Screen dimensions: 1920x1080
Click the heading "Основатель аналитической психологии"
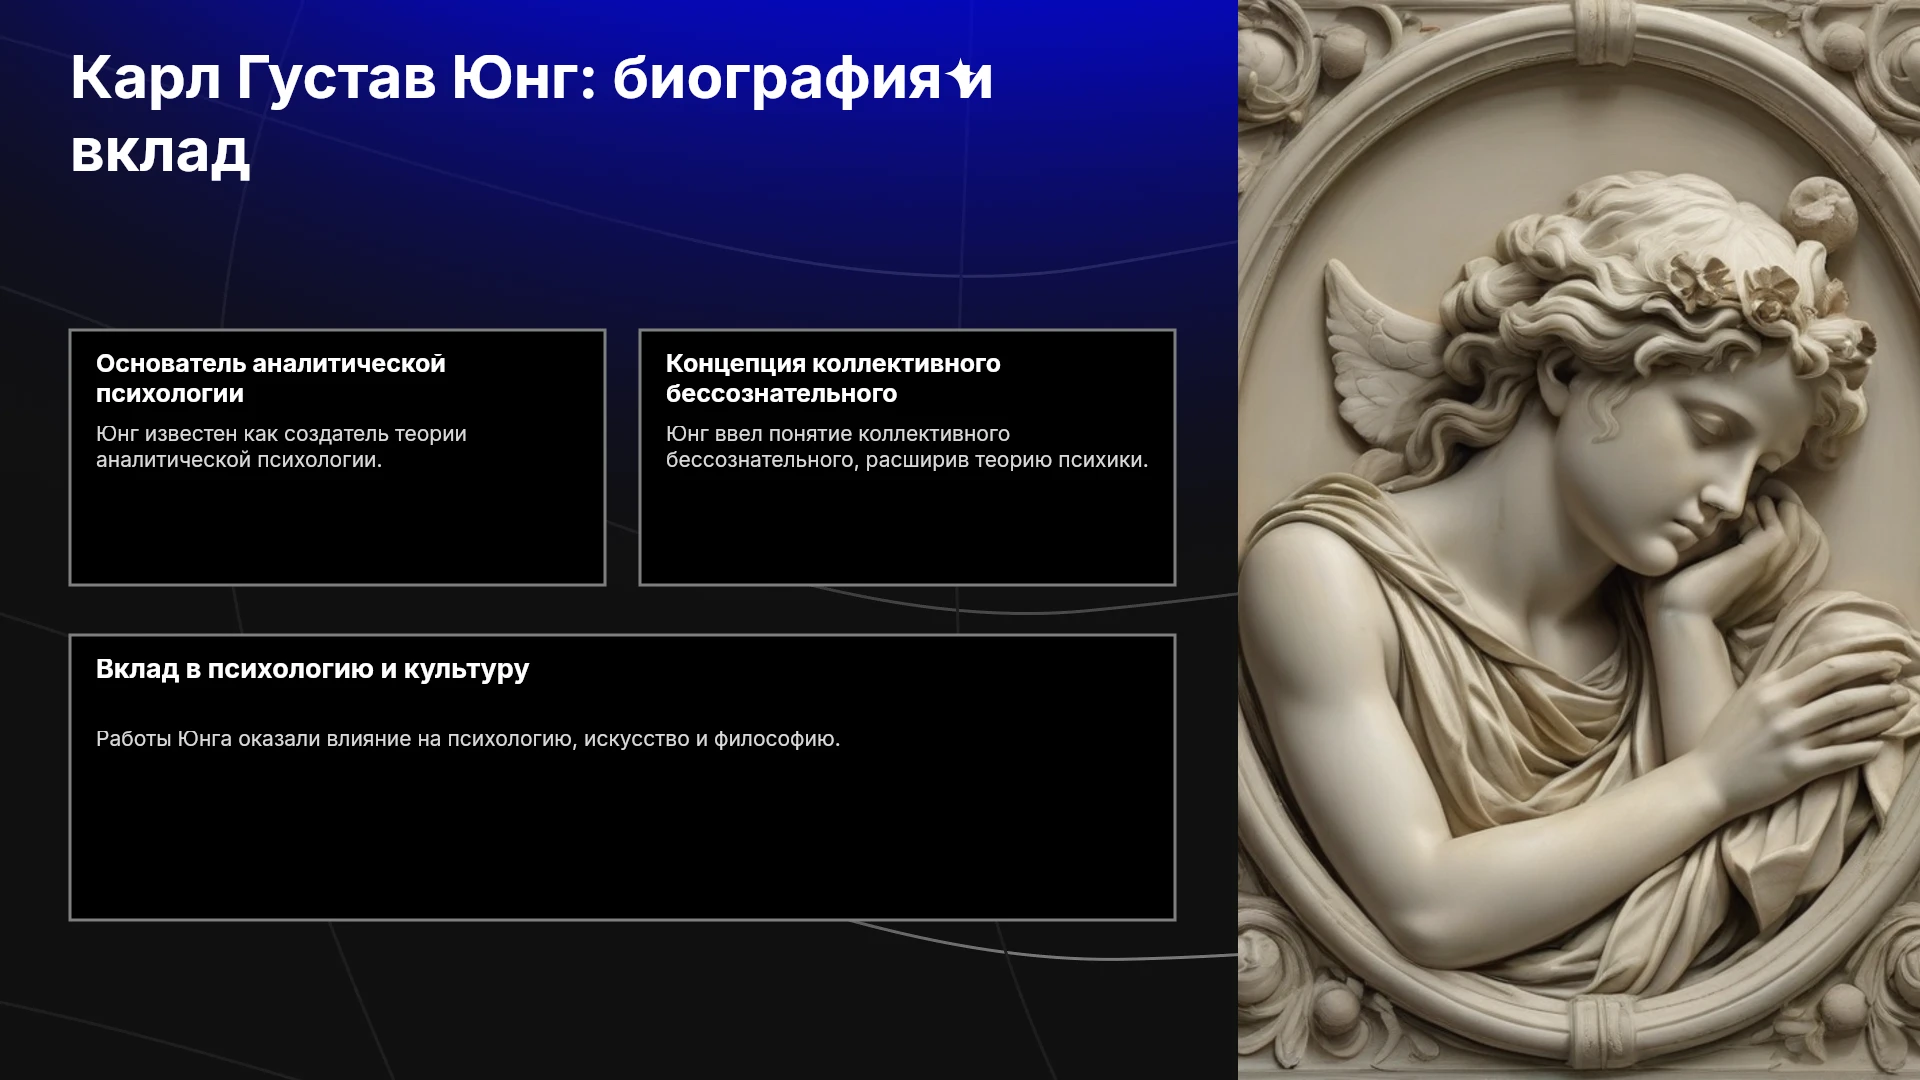point(271,378)
